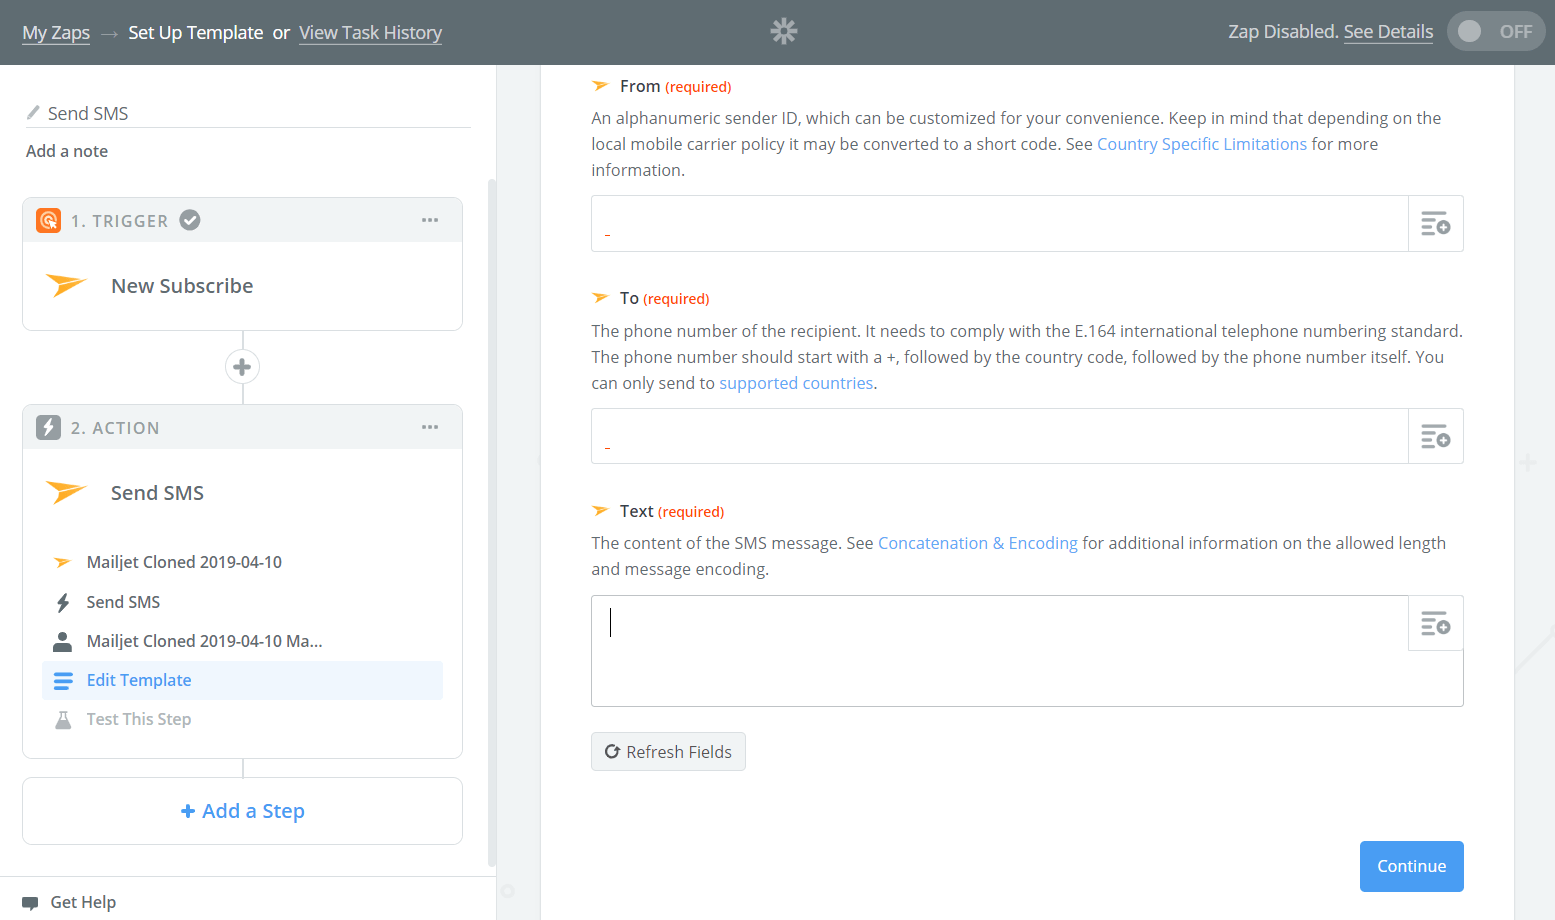Image resolution: width=1555 pixels, height=920 pixels.
Task: Select the Edit Template step
Action: coord(242,680)
